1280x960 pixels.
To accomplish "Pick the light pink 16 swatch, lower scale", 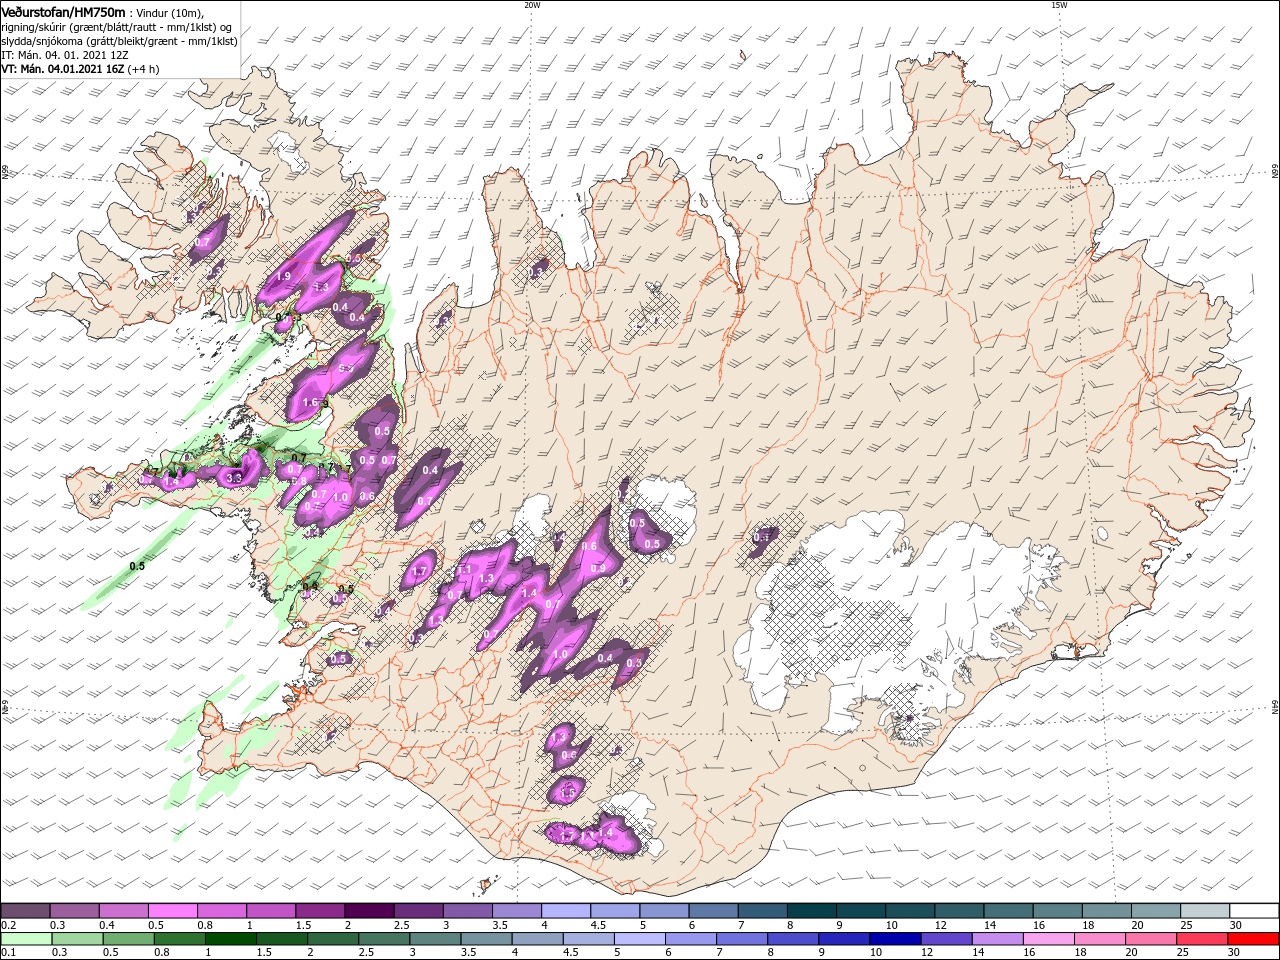I will click(x=1049, y=939).
